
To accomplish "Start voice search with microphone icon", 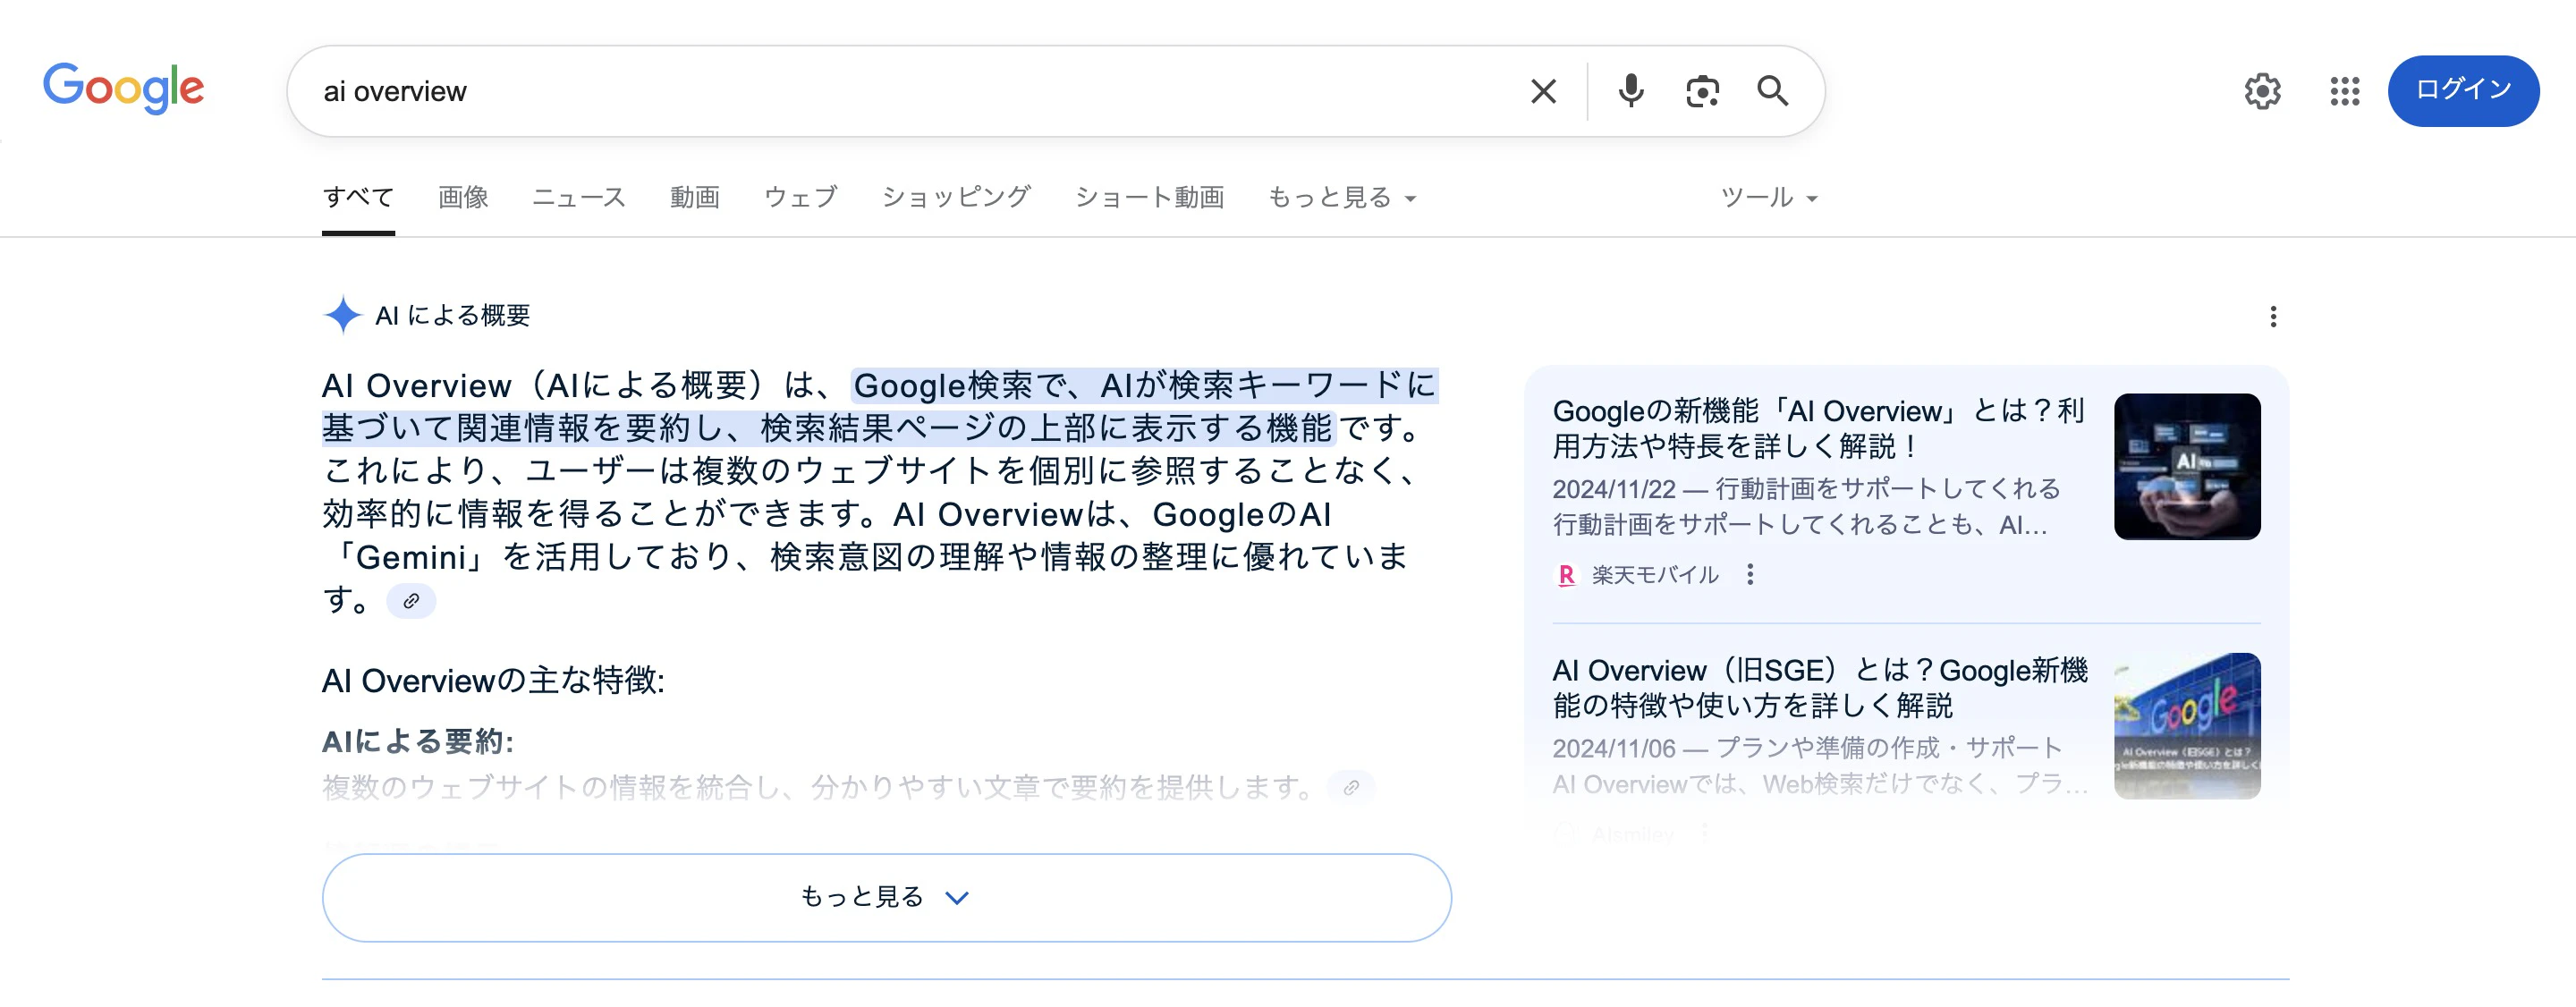I will [1630, 91].
